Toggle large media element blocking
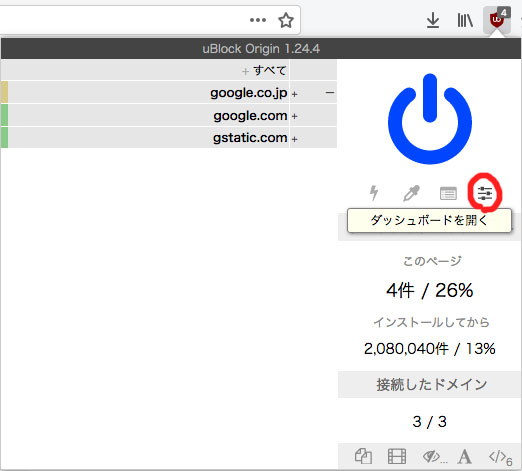This screenshot has width=522, height=471. (x=397, y=456)
